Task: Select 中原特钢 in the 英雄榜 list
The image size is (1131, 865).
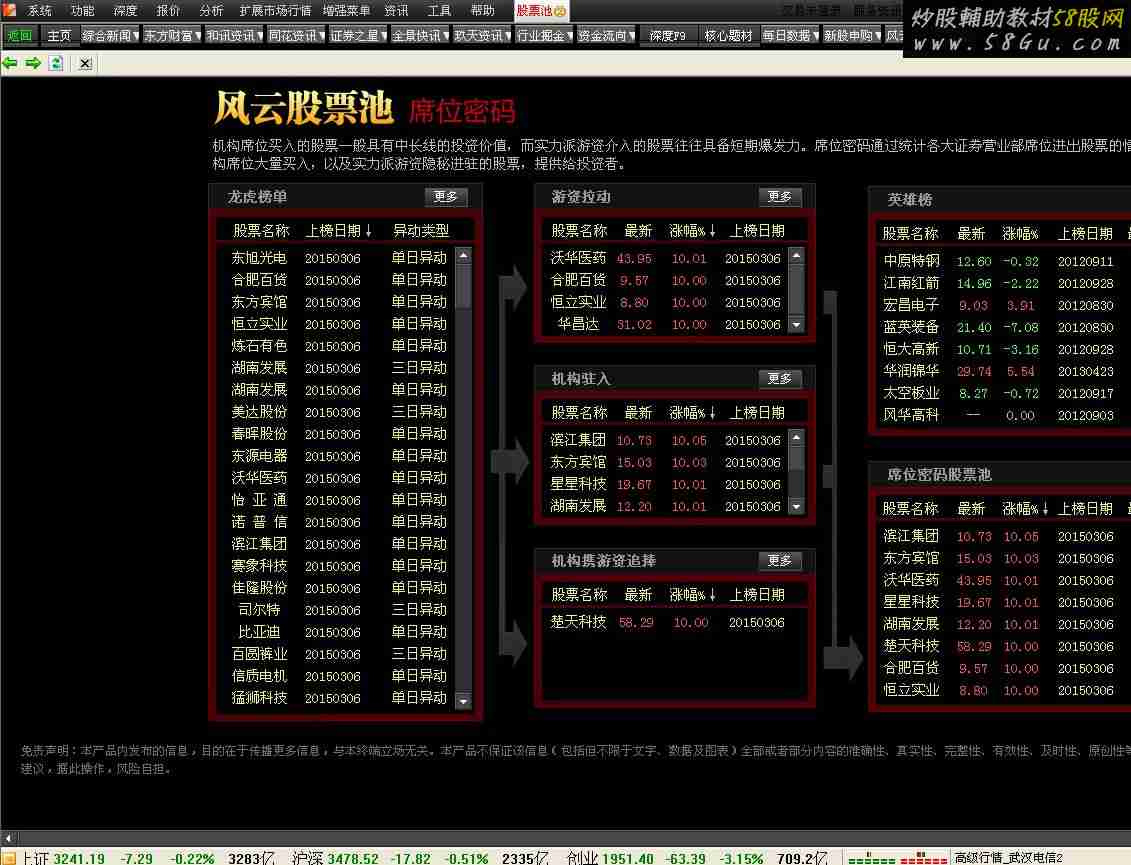Action: click(912, 261)
